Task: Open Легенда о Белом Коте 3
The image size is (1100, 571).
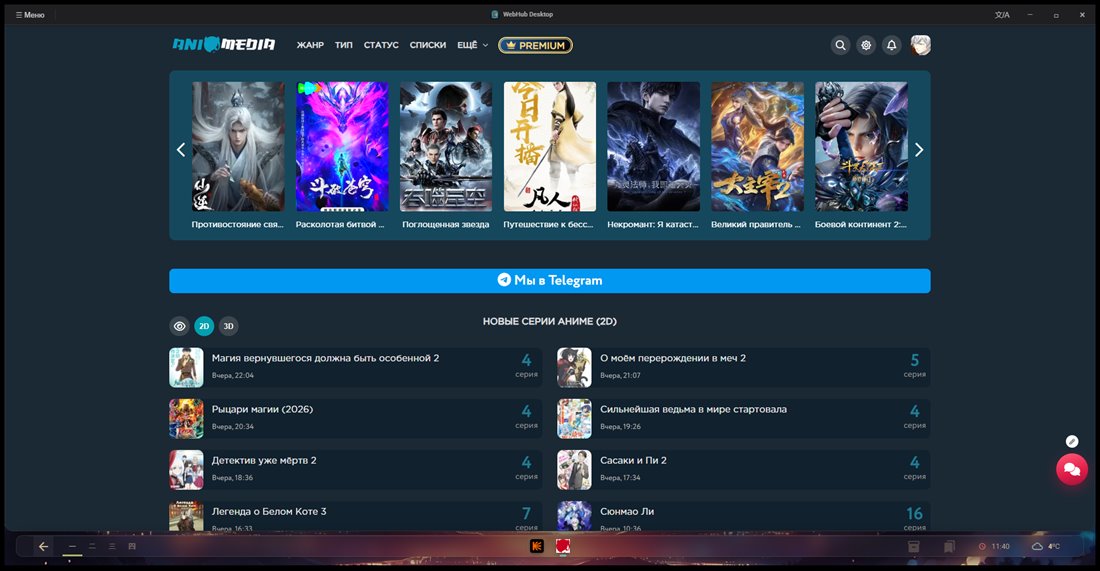Action: 356,516
